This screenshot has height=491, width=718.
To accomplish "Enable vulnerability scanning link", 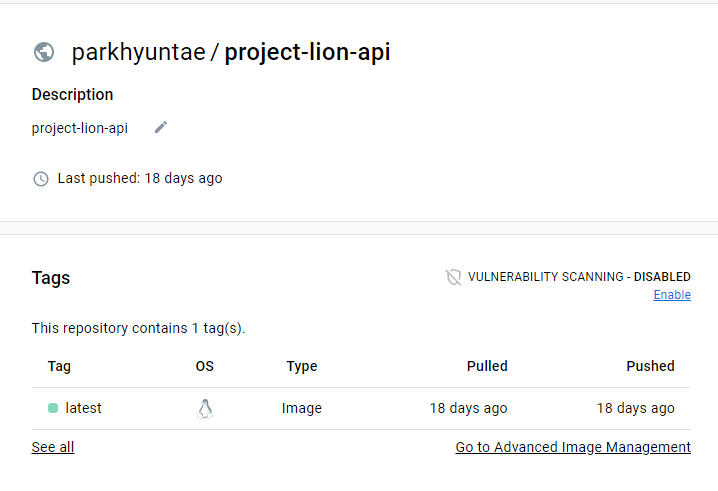I will [x=672, y=295].
